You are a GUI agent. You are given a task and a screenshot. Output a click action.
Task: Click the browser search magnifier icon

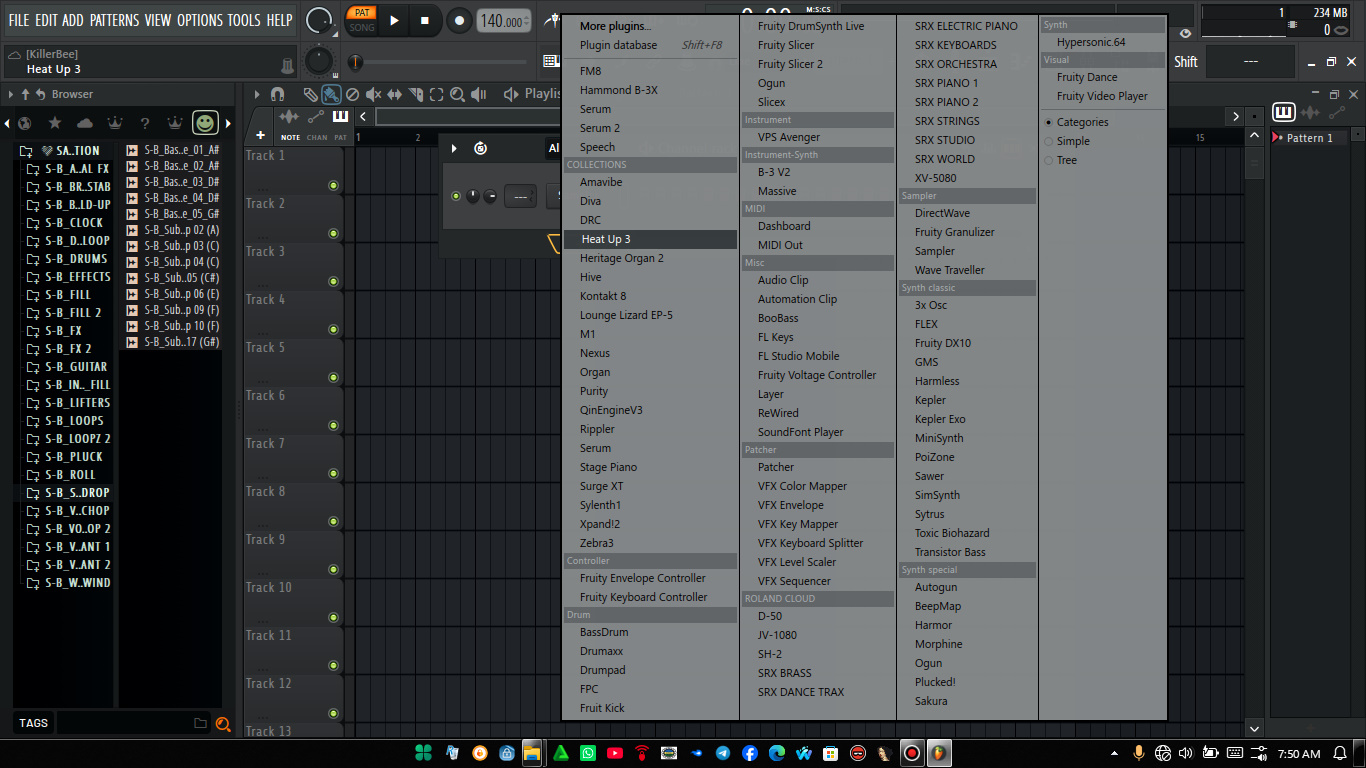(x=223, y=723)
